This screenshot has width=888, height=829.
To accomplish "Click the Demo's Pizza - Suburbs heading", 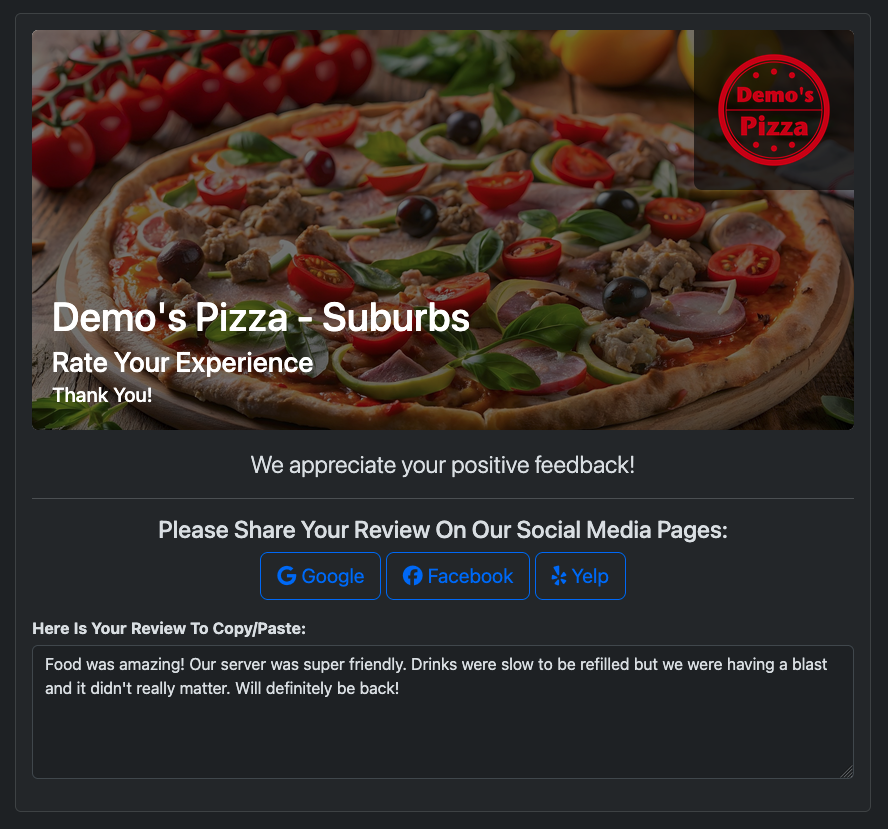I will [x=261, y=317].
